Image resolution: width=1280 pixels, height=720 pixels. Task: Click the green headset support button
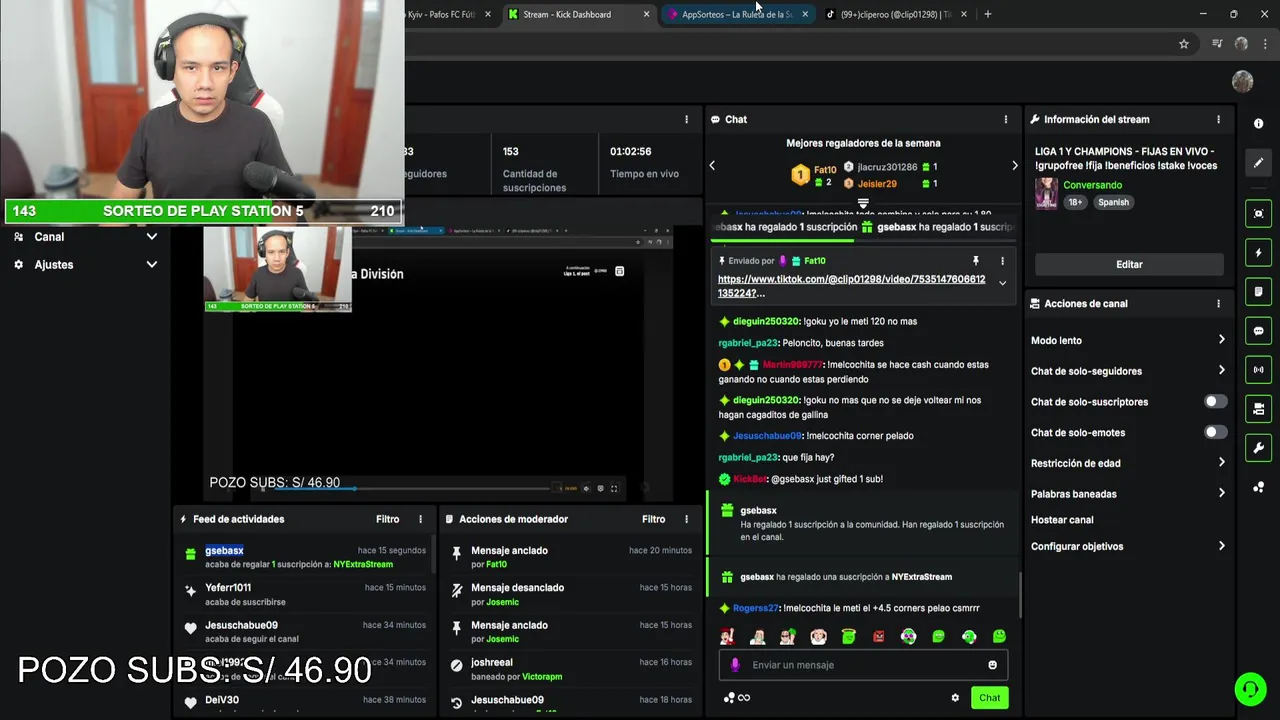tap(1249, 689)
